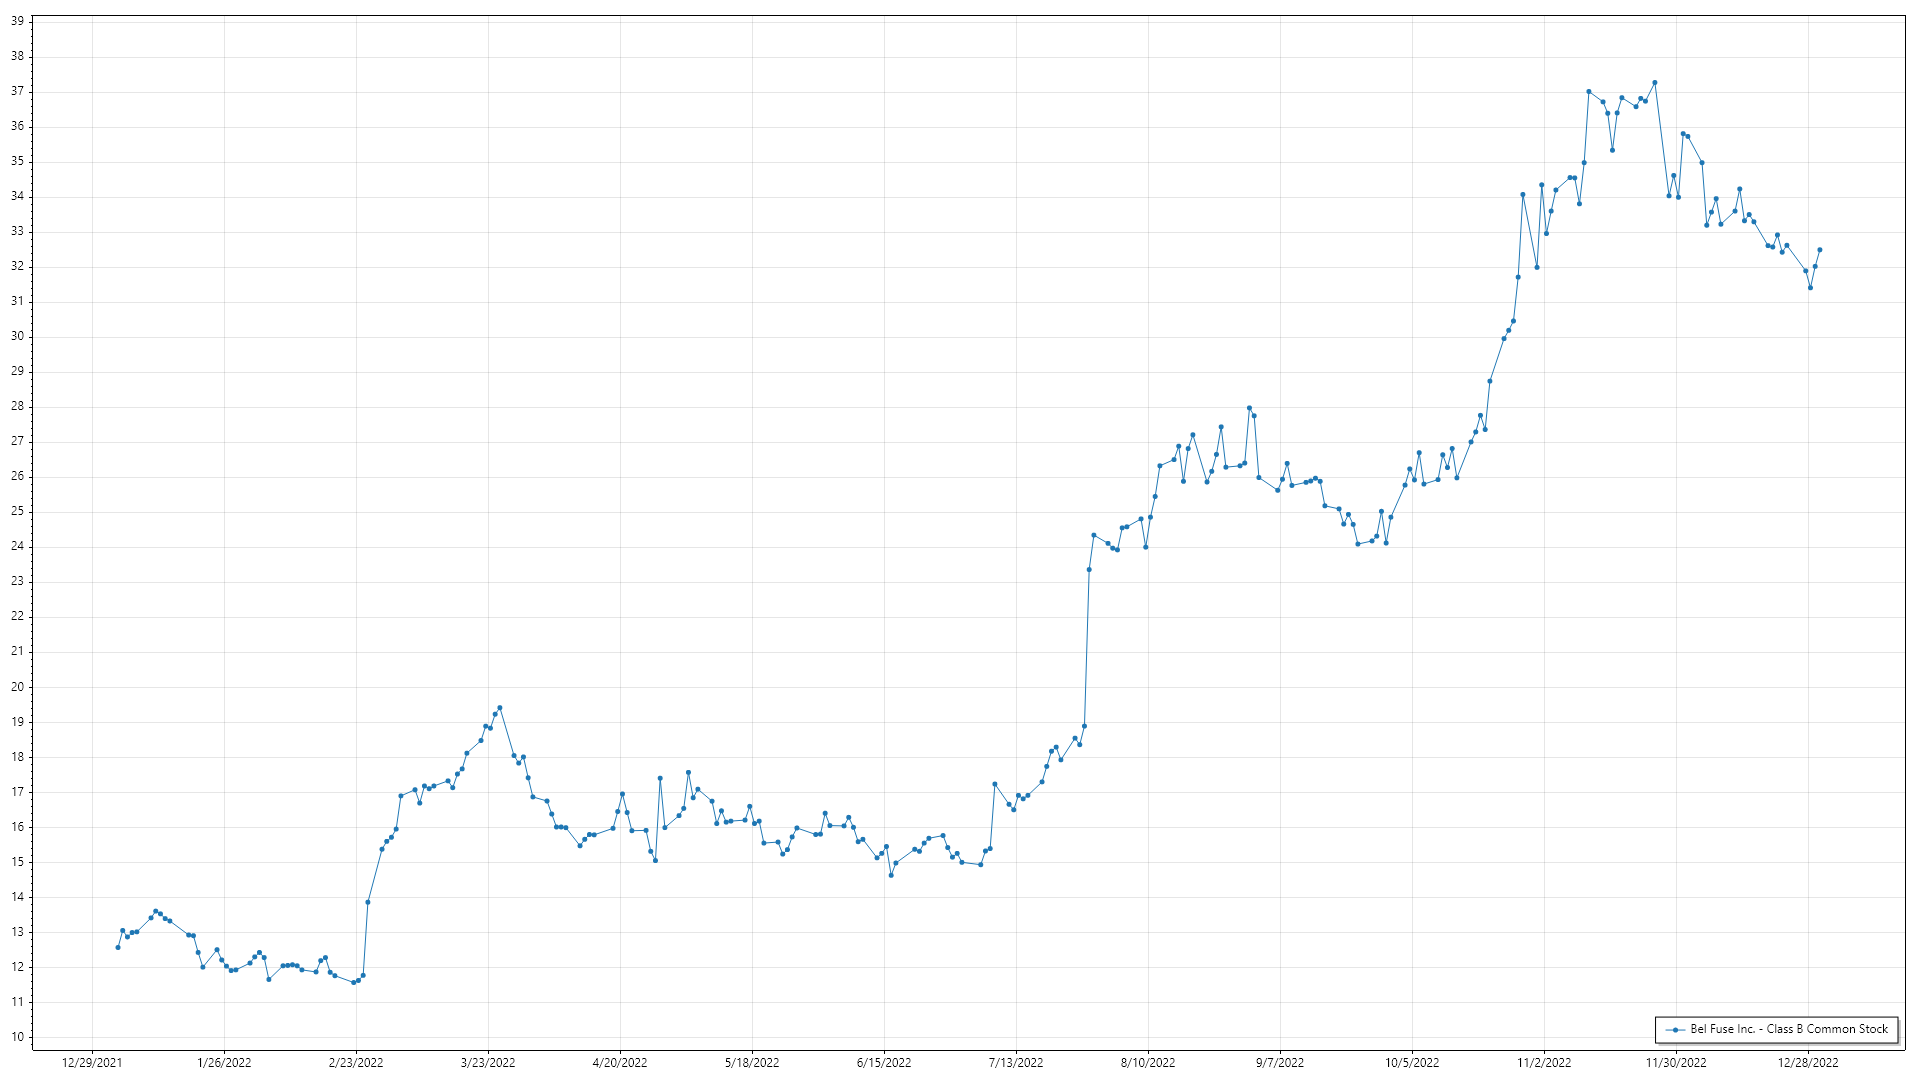Click the 10 label on the y-axis
Image resolution: width=1920 pixels, height=1080 pixels.
(x=17, y=1037)
